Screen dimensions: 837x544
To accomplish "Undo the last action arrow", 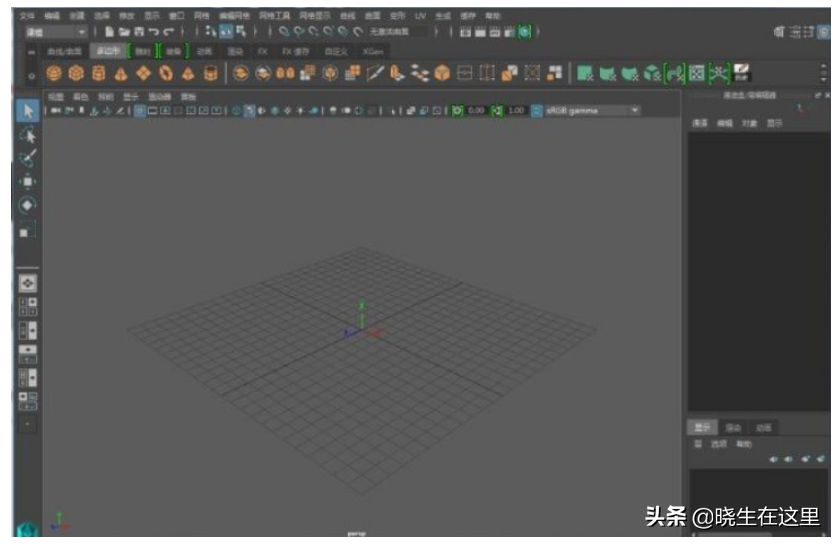I will pyautogui.click(x=154, y=32).
